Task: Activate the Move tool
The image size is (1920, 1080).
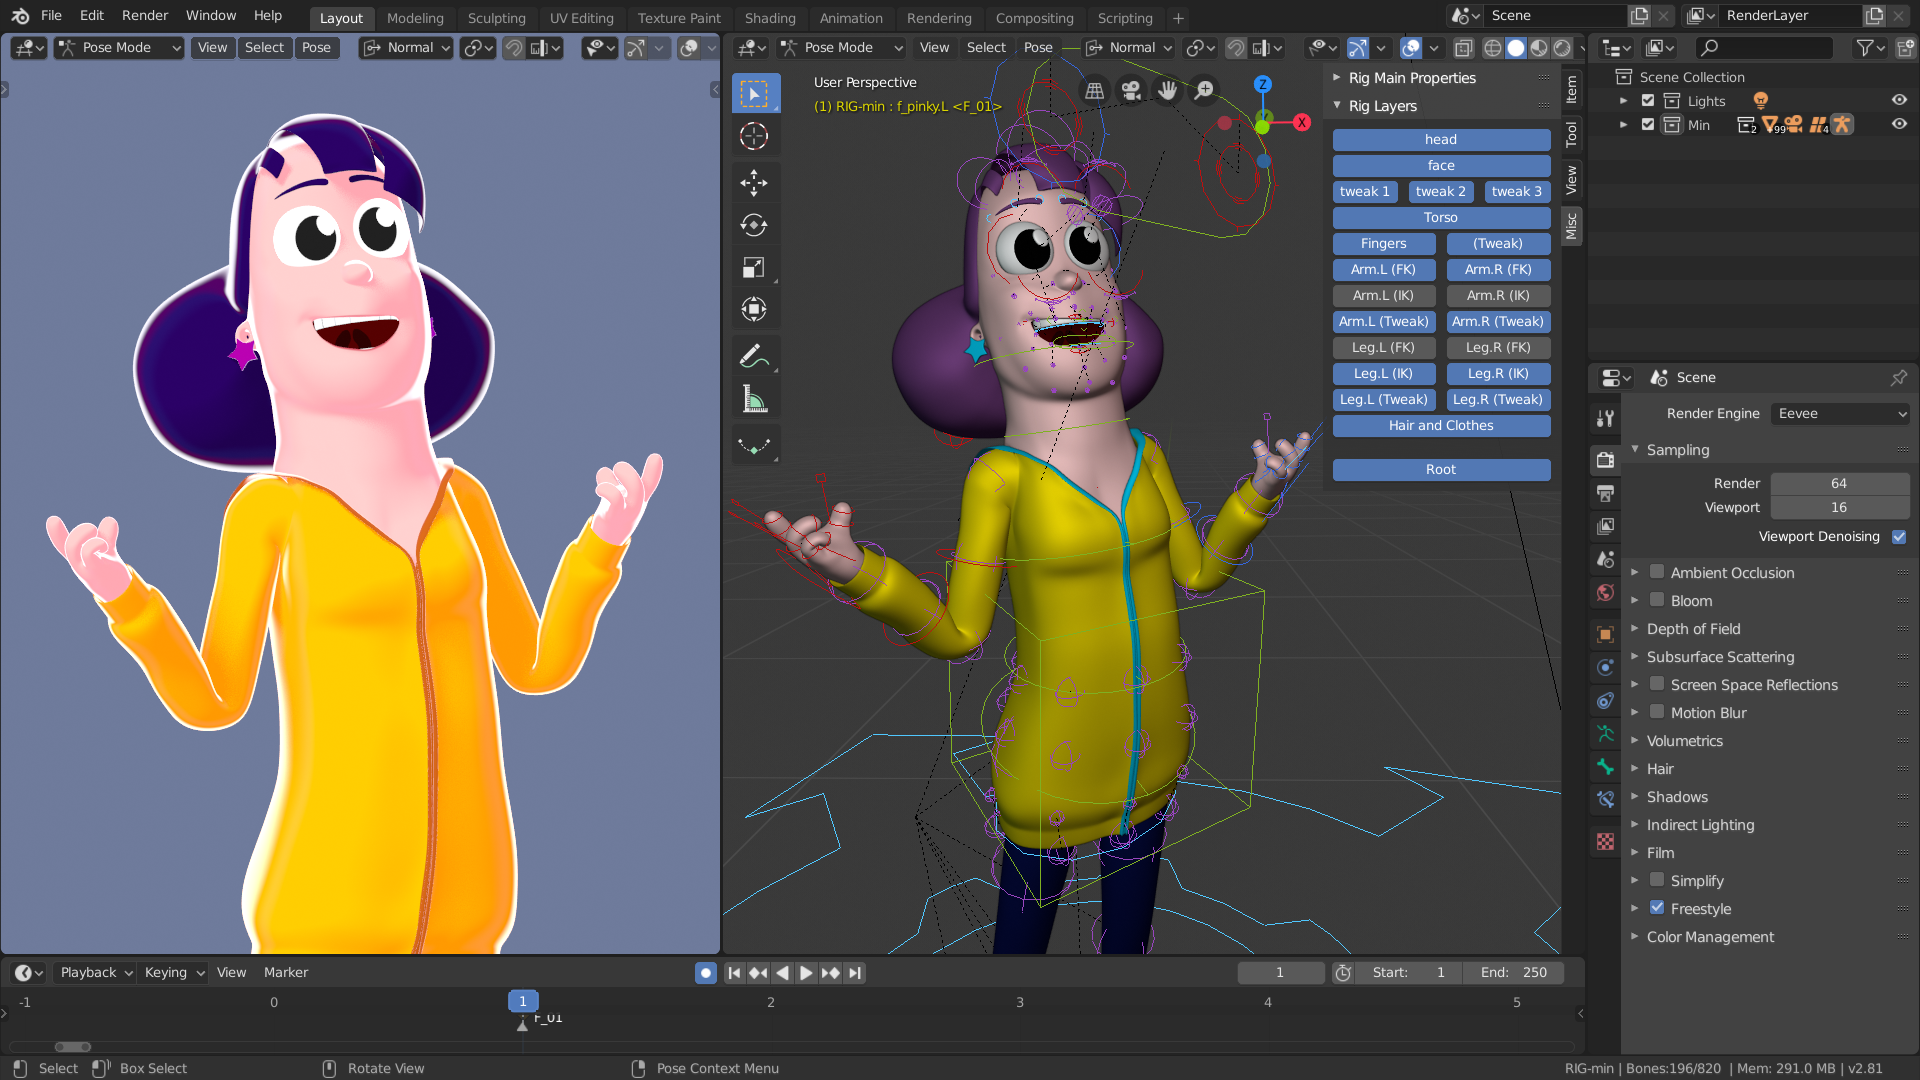Action: [754, 182]
